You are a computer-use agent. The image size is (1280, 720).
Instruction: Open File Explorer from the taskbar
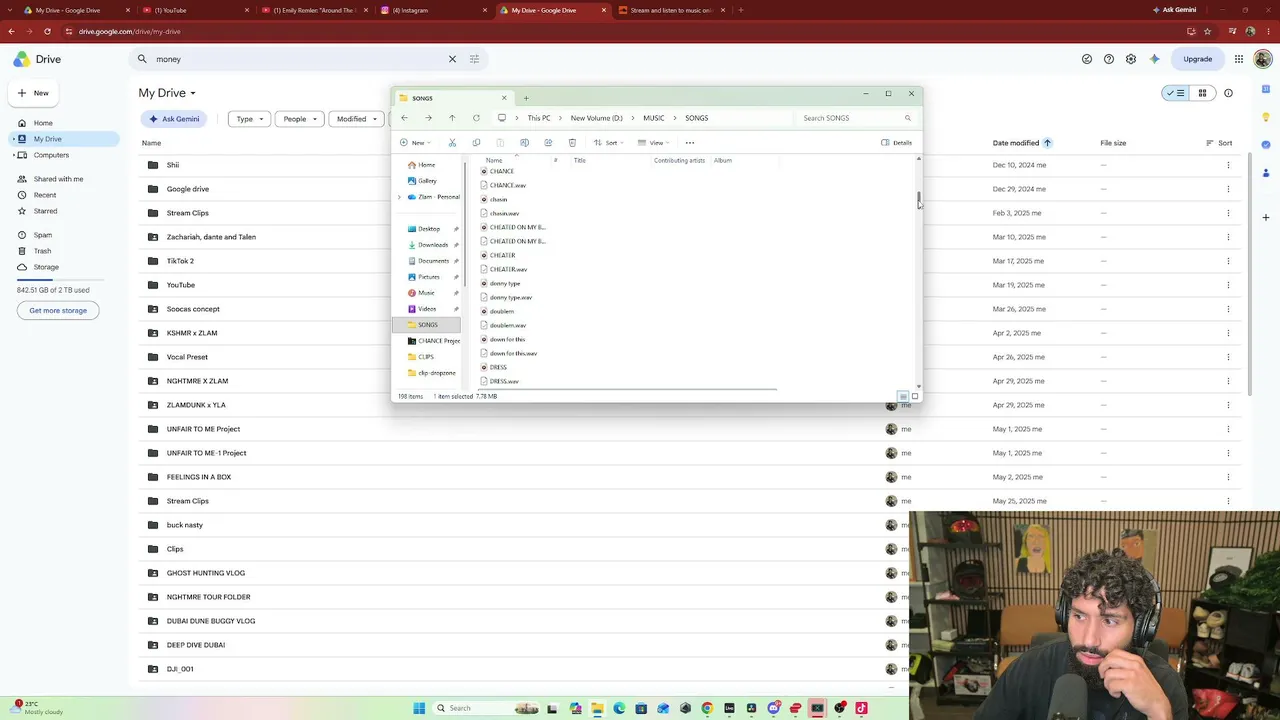pos(597,708)
